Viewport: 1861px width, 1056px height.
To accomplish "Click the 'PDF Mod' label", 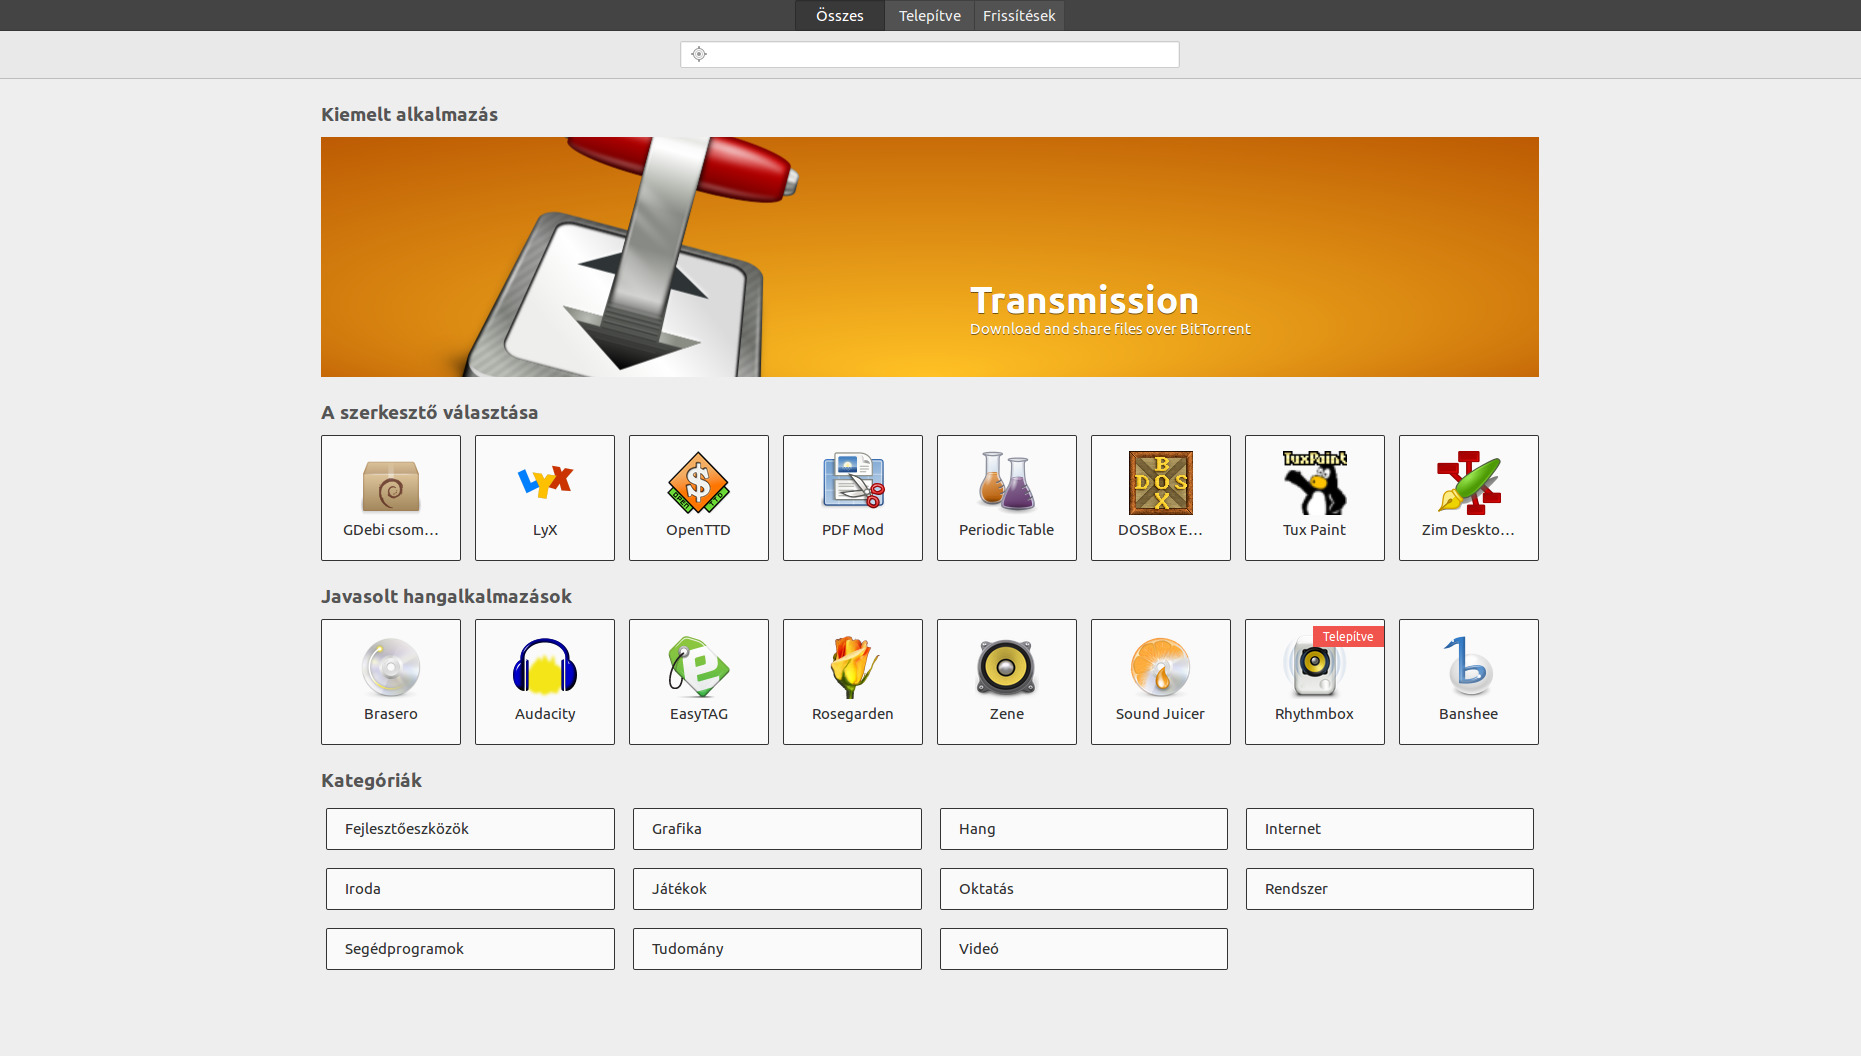I will [x=853, y=530].
